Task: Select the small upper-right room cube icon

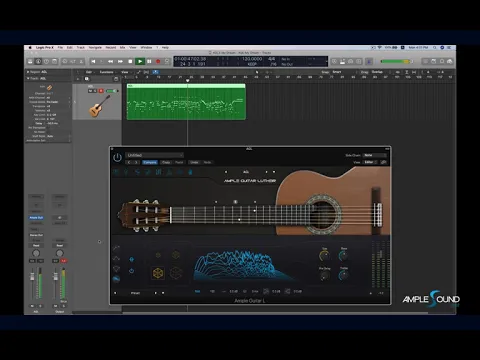Action: 176,255
